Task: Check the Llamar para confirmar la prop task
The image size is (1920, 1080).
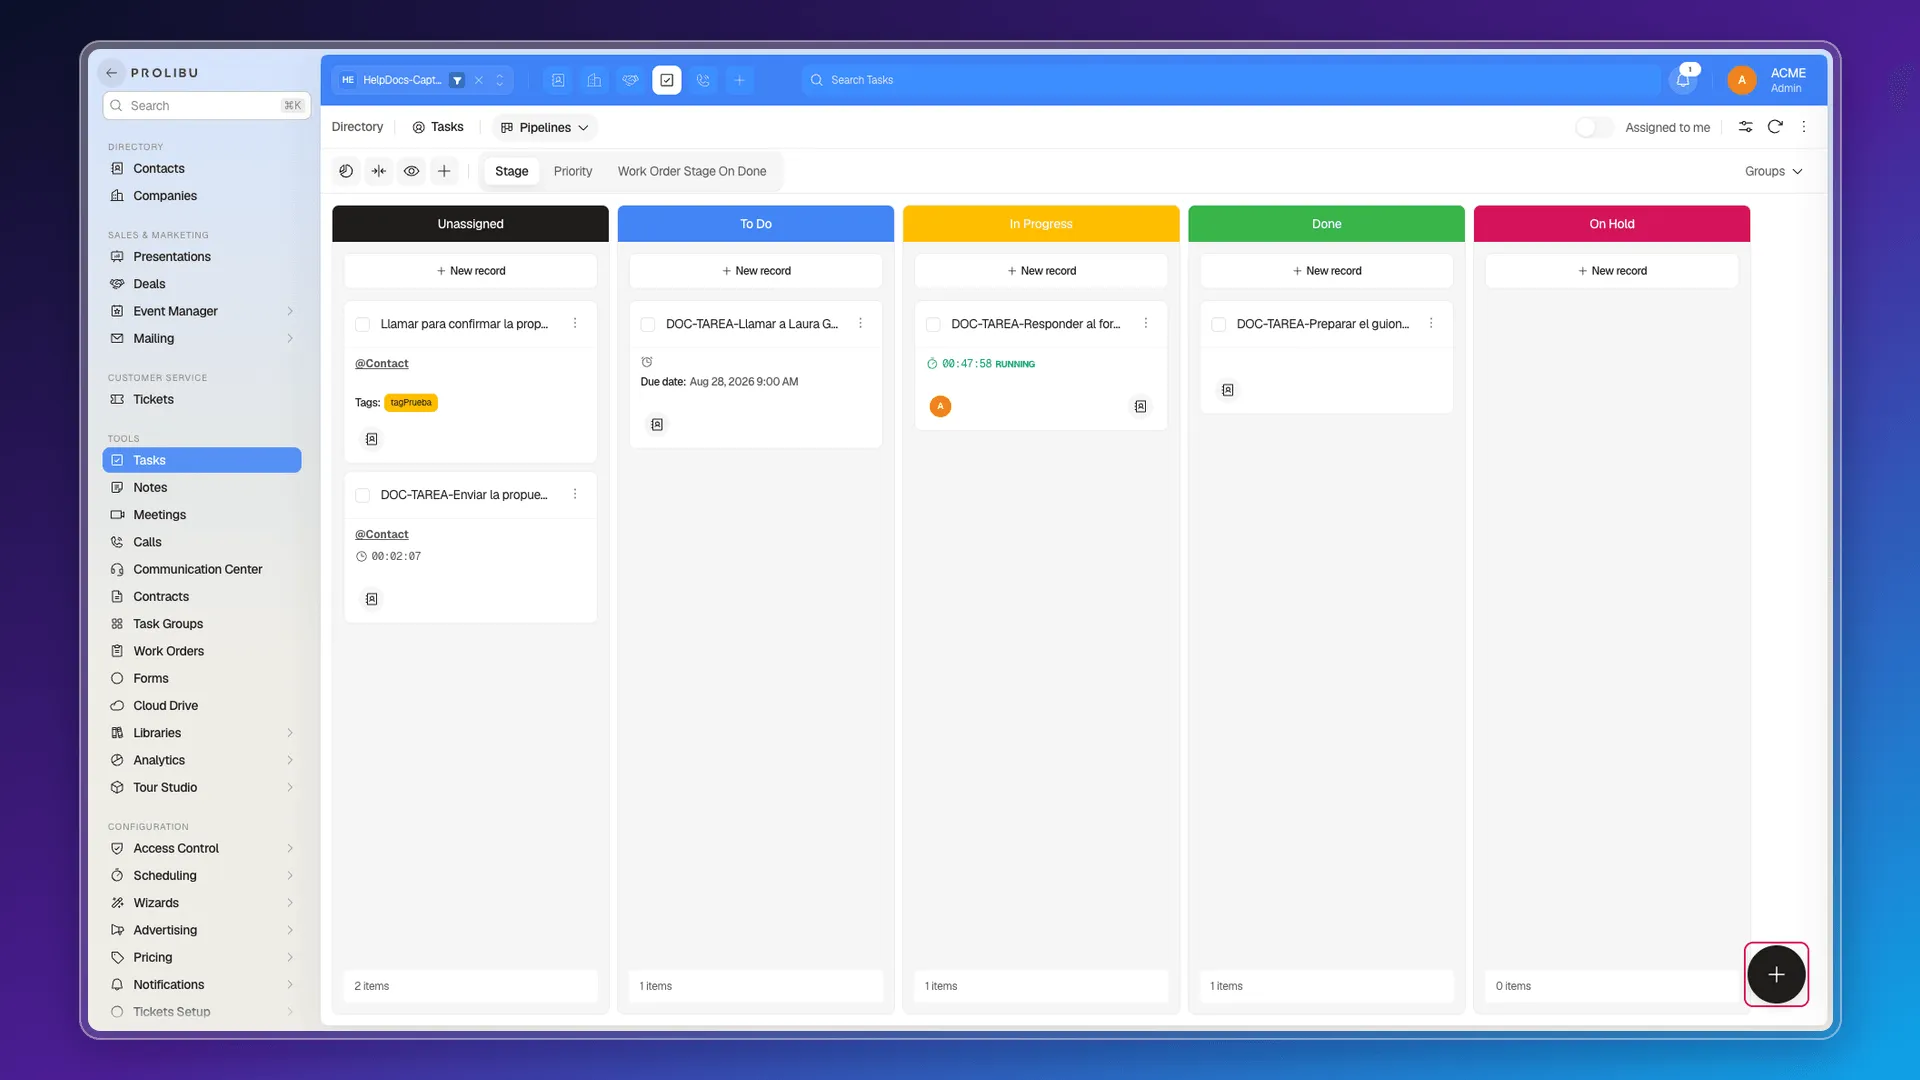Action: coord(363,324)
